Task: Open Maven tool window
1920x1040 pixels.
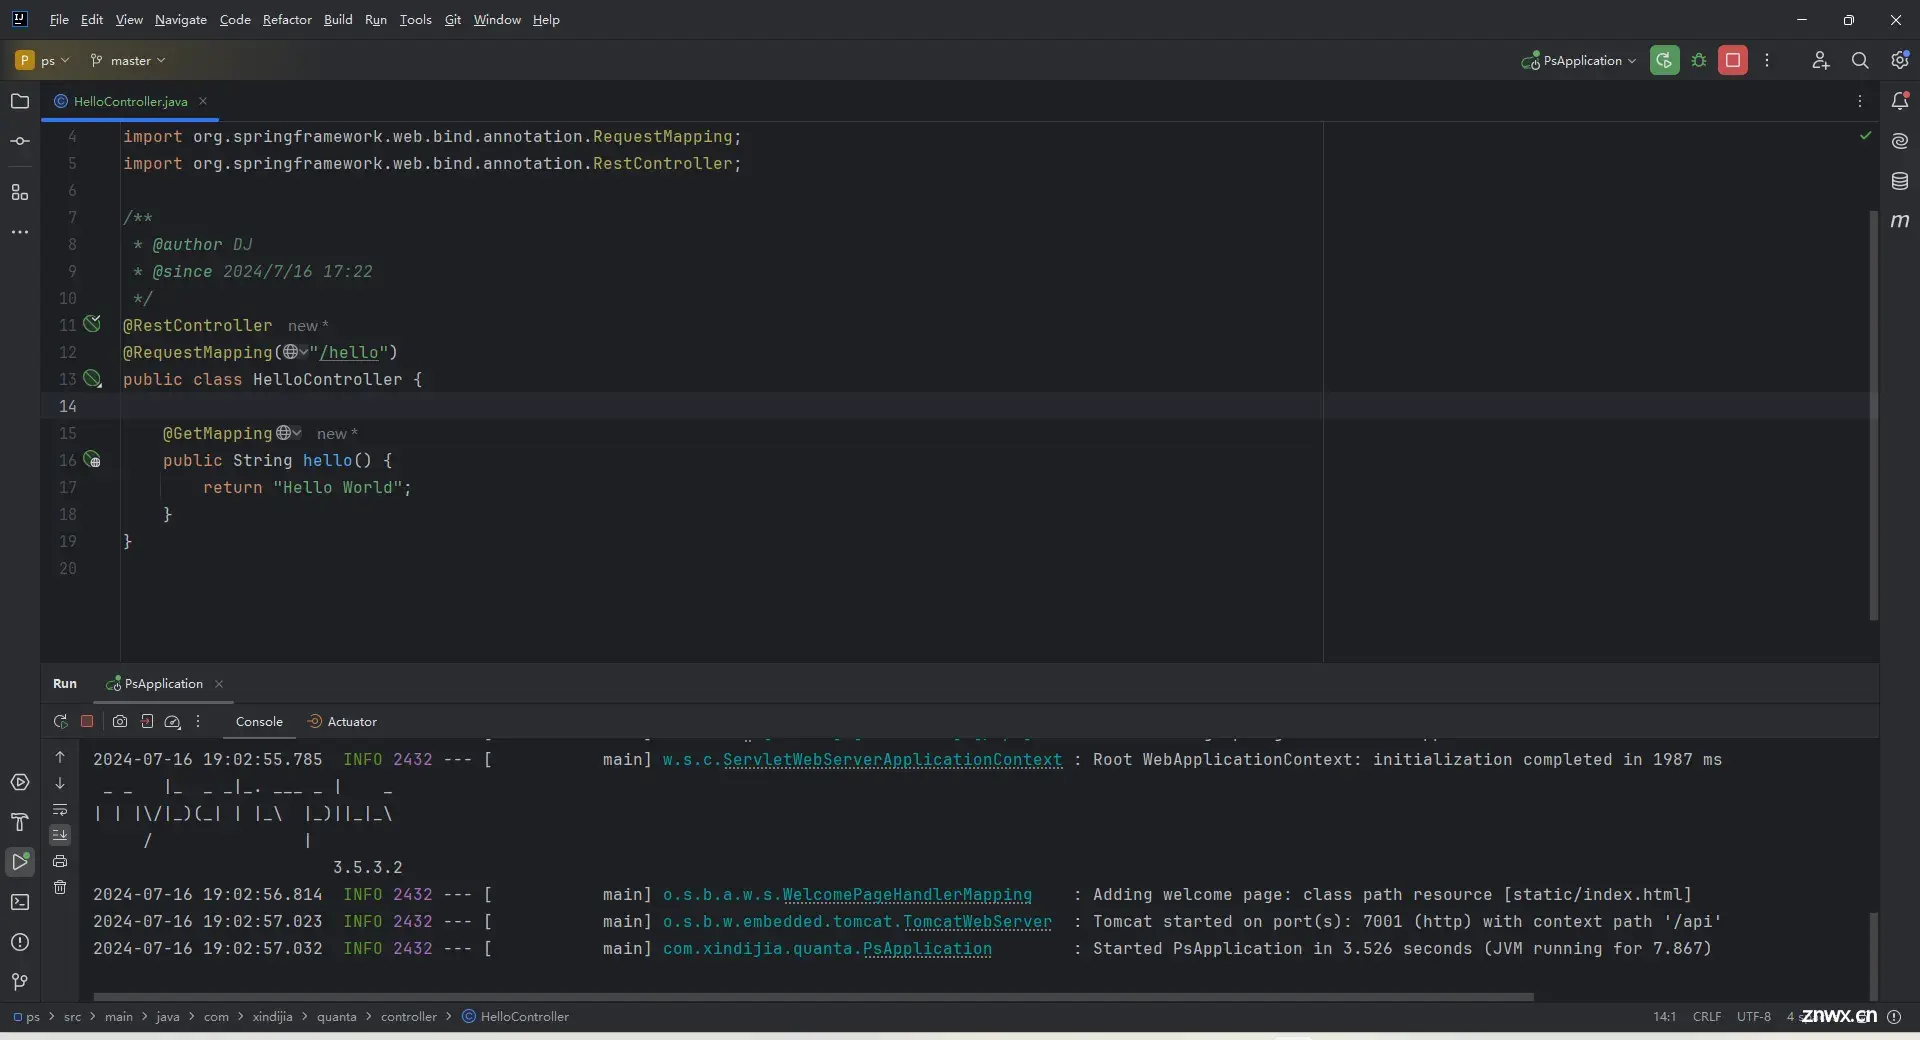Action: [1900, 221]
